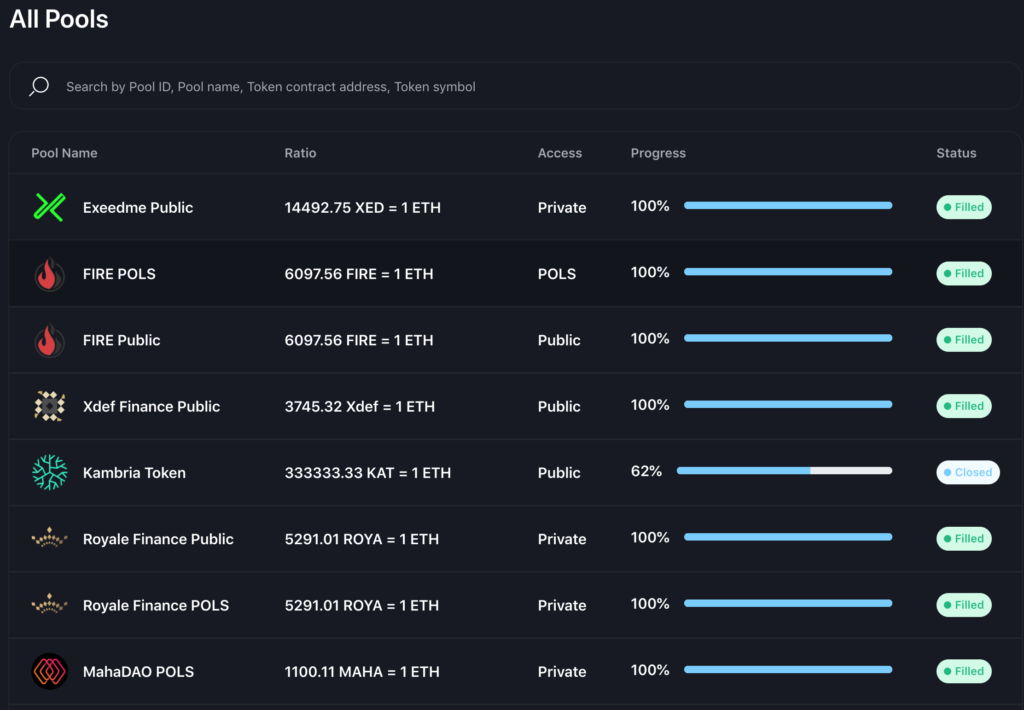This screenshot has width=1024, height=710.
Task: Click the Access column header
Action: 560,153
